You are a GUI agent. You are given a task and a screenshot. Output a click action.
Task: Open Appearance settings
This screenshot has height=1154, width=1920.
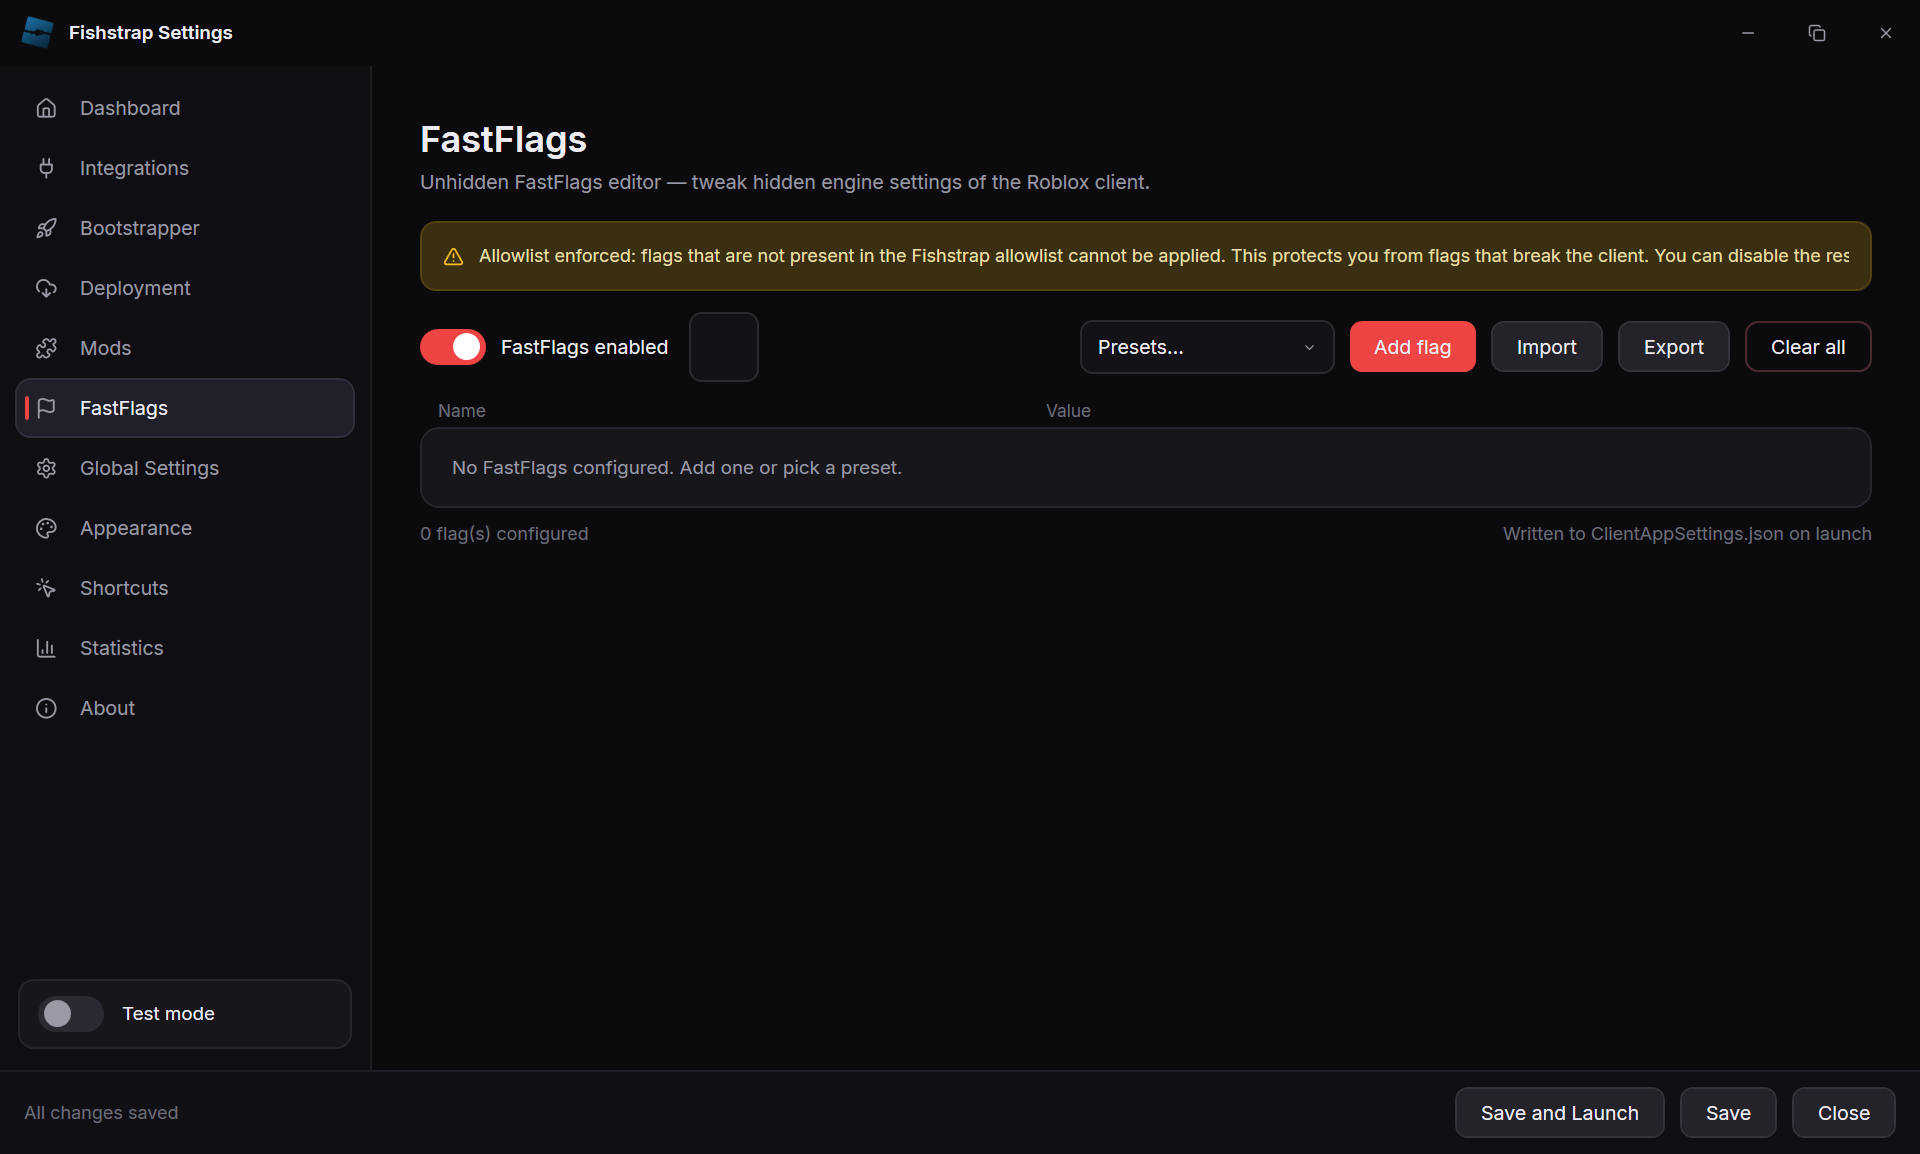[185, 528]
